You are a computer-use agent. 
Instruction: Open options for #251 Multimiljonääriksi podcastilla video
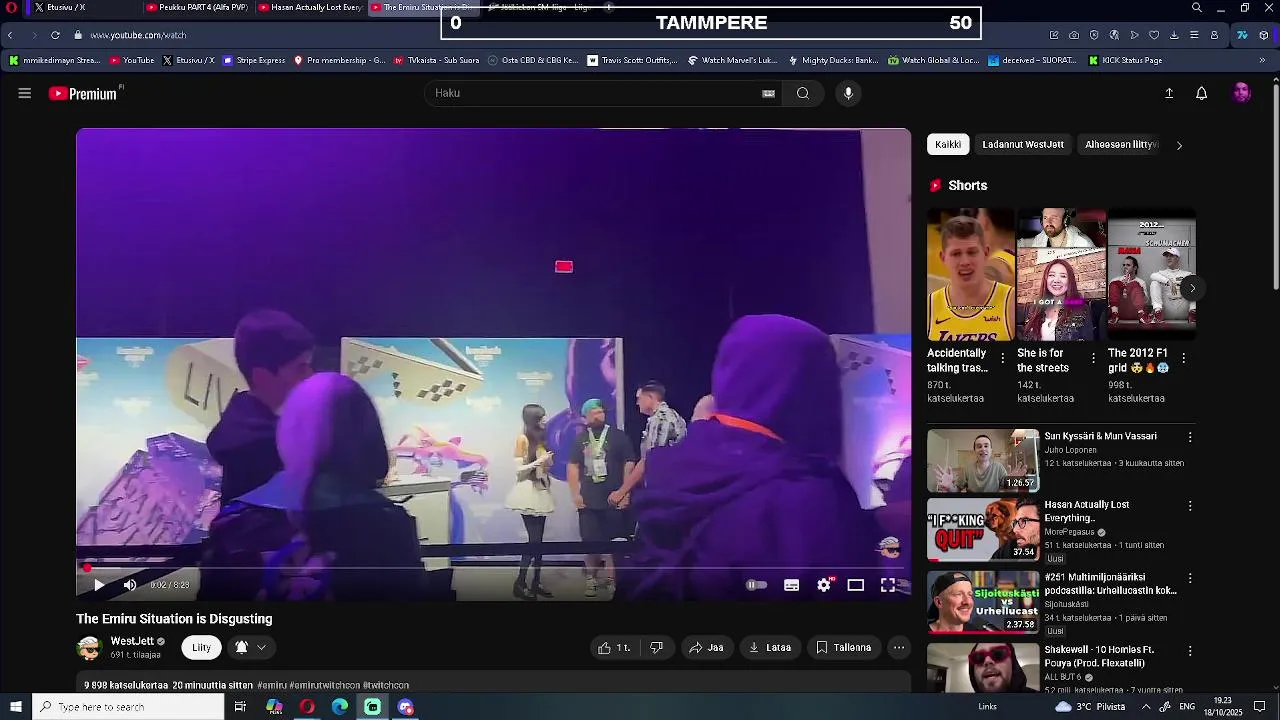(x=1190, y=578)
